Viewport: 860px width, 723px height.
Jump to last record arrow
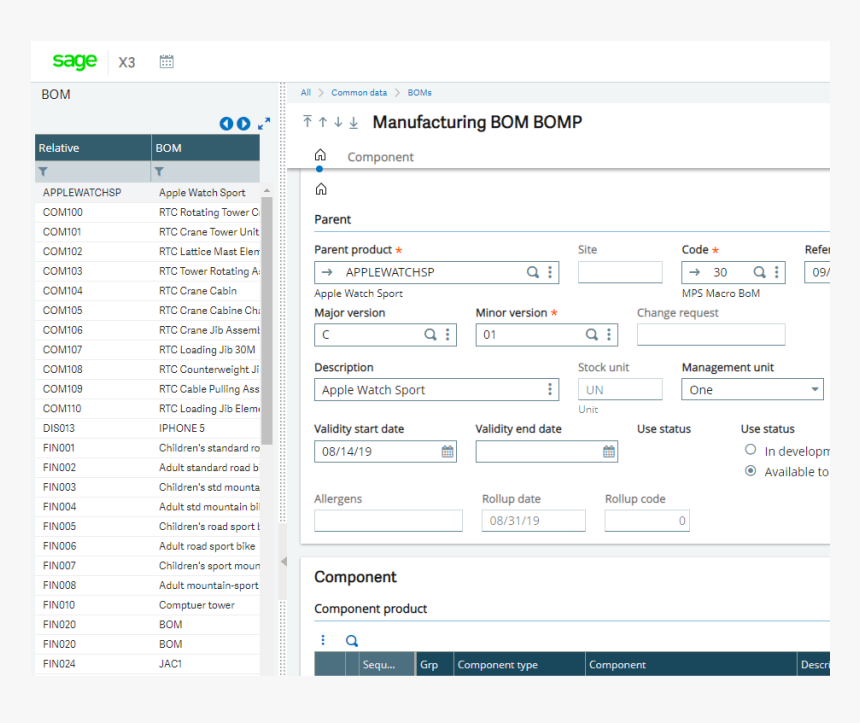click(x=354, y=122)
